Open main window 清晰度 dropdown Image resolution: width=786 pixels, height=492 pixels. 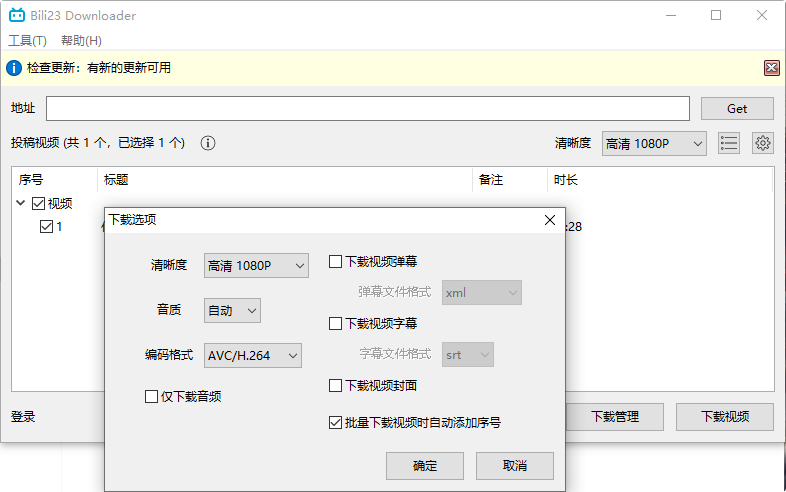654,144
